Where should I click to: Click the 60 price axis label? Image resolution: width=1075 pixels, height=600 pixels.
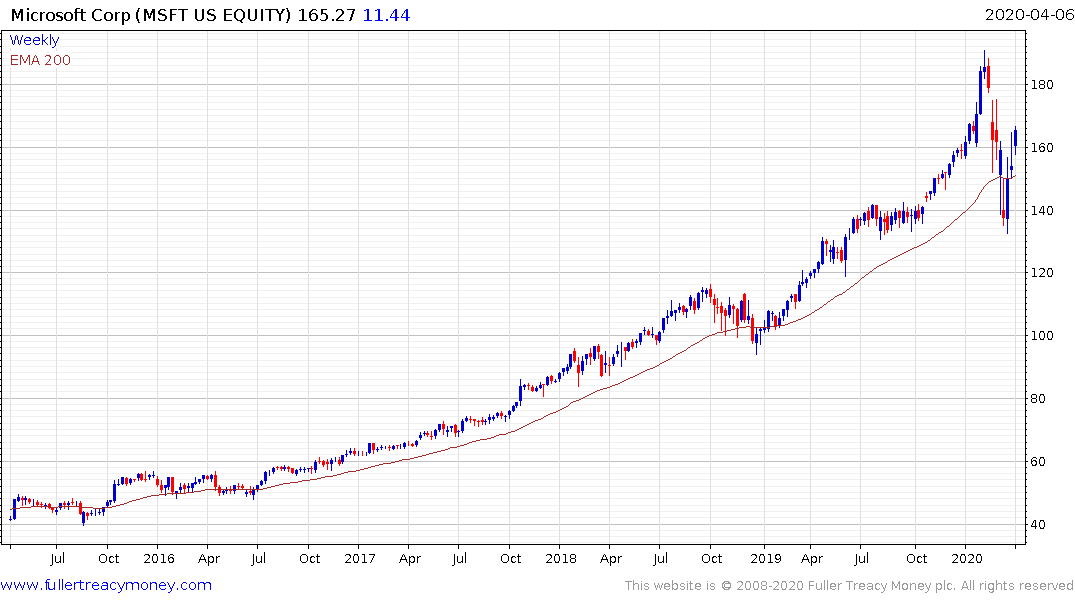point(1038,461)
